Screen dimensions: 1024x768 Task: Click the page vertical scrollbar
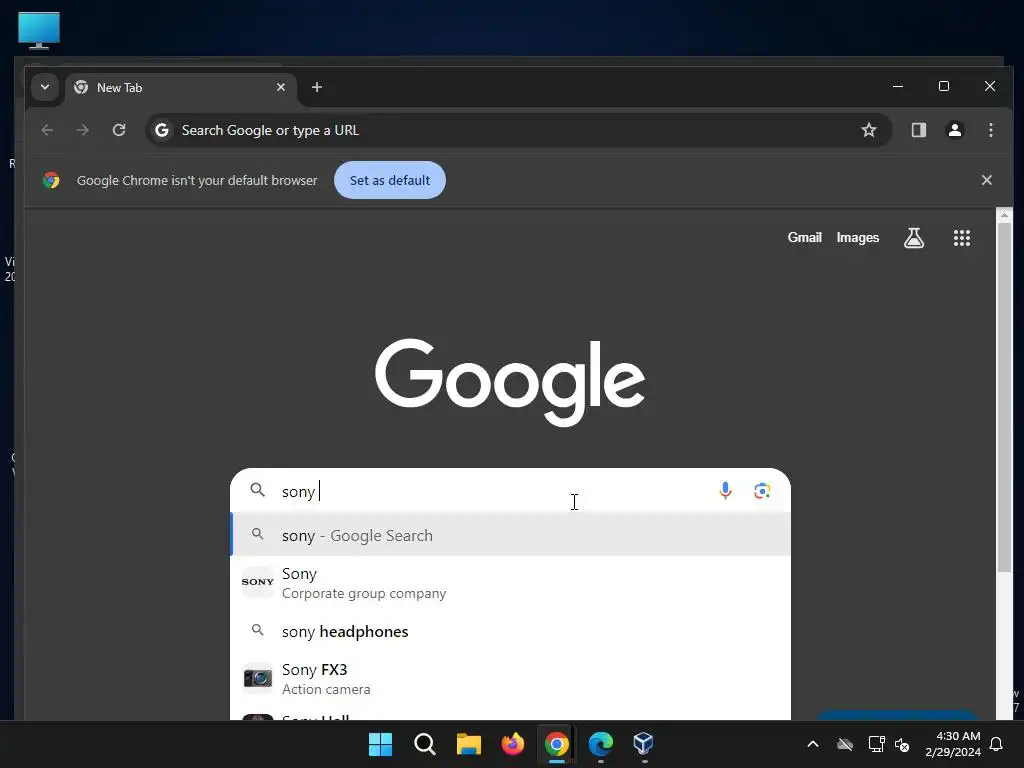[1004, 398]
